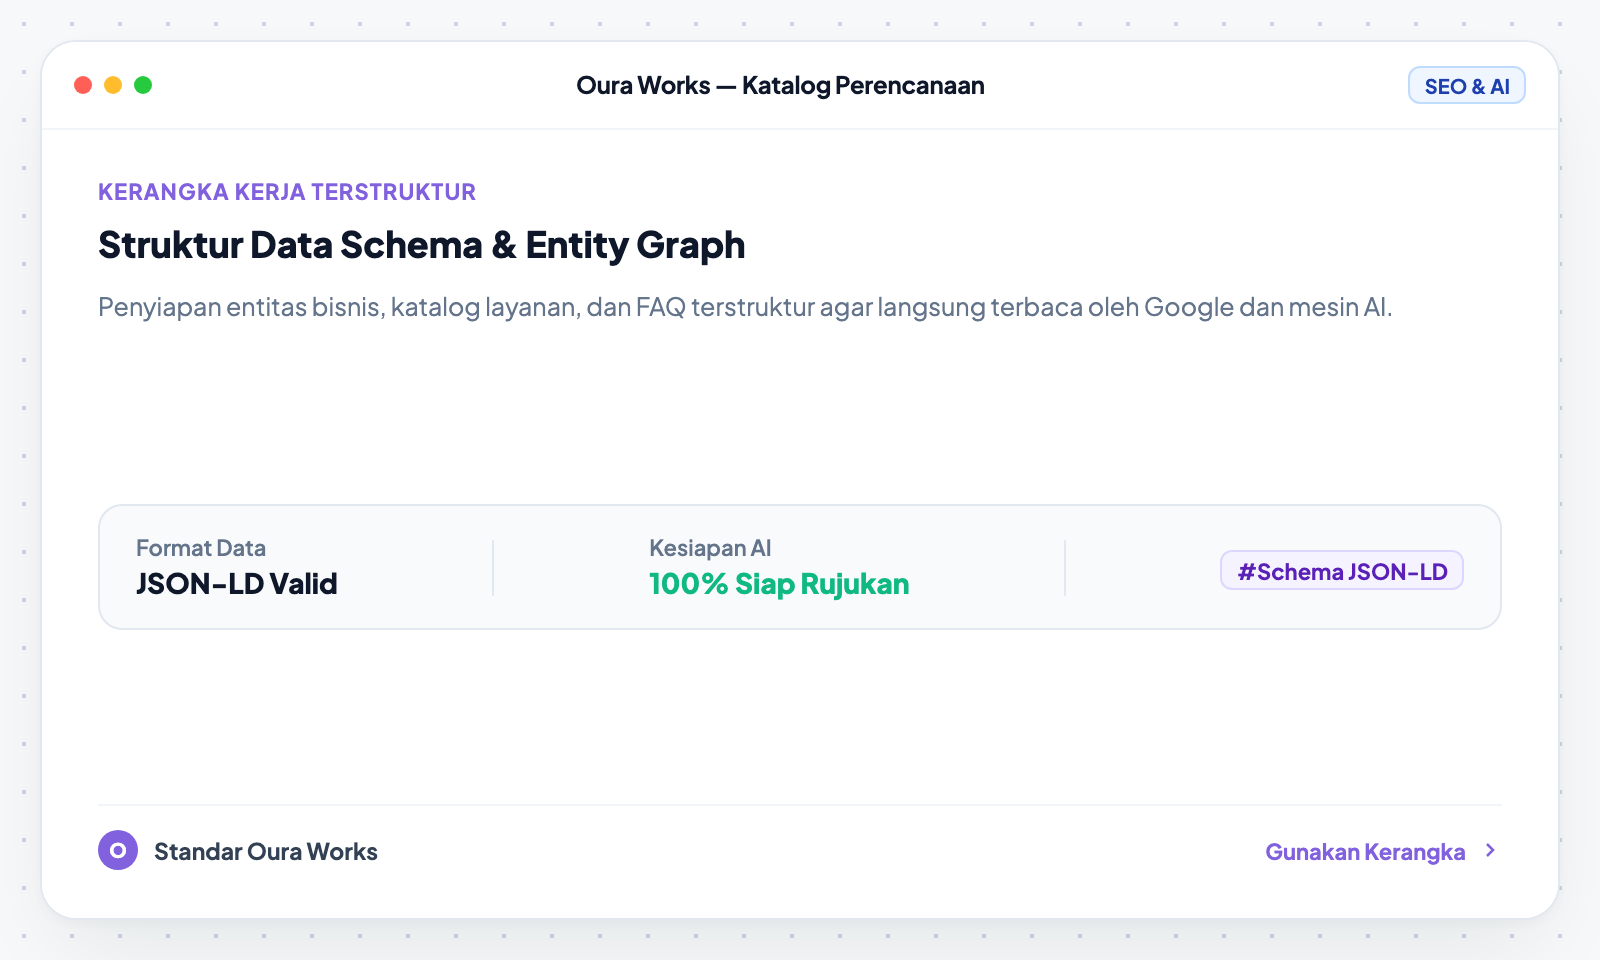Click the 100% Siap Rujukan value
Image resolution: width=1600 pixels, height=960 pixels.
779,584
